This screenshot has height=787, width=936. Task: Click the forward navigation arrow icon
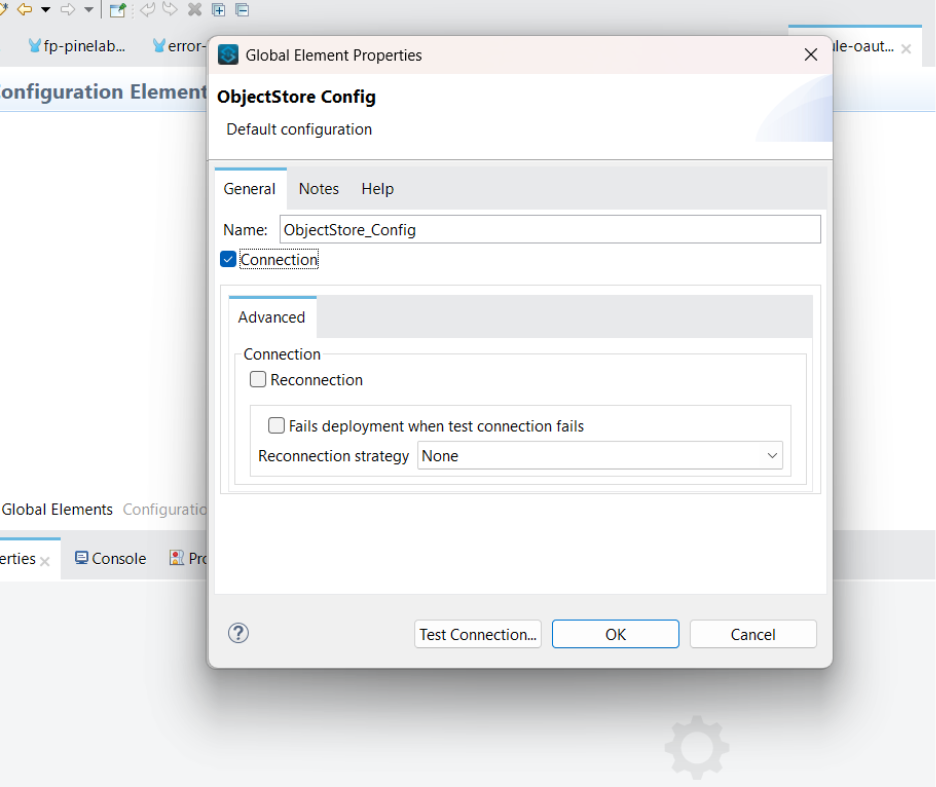(x=65, y=10)
